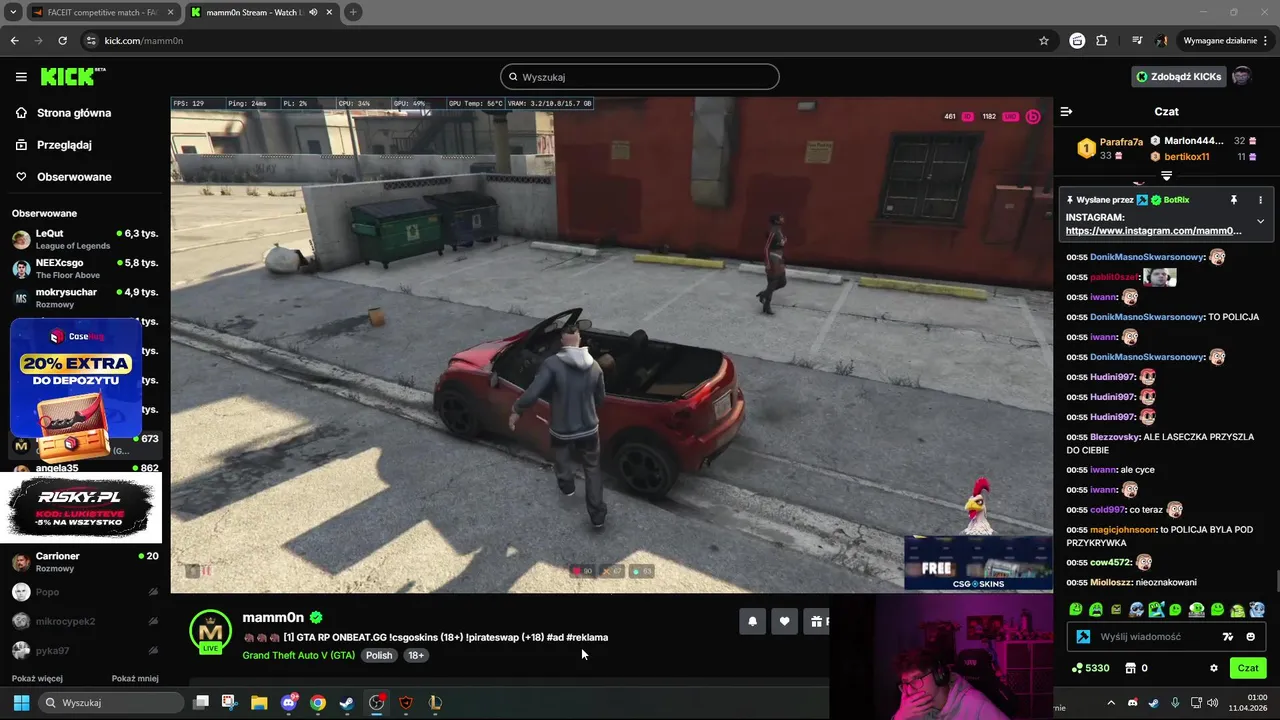Image resolution: width=1280 pixels, height=720 pixels.
Task: Open the pinned Instagram link
Action: pos(1153,231)
